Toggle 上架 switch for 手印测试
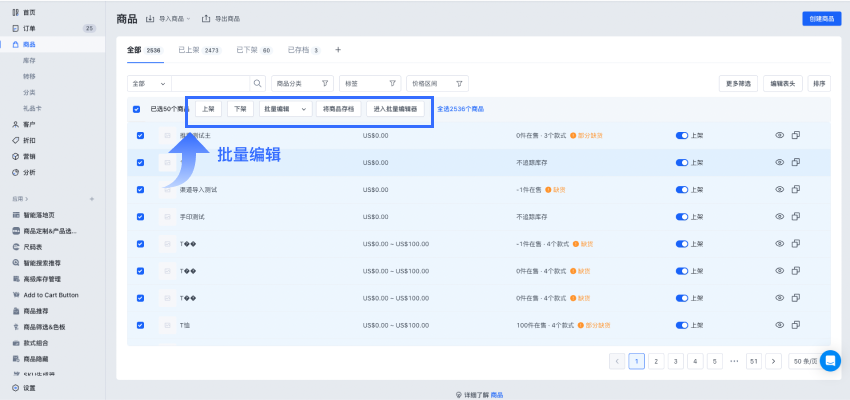 [x=681, y=217]
